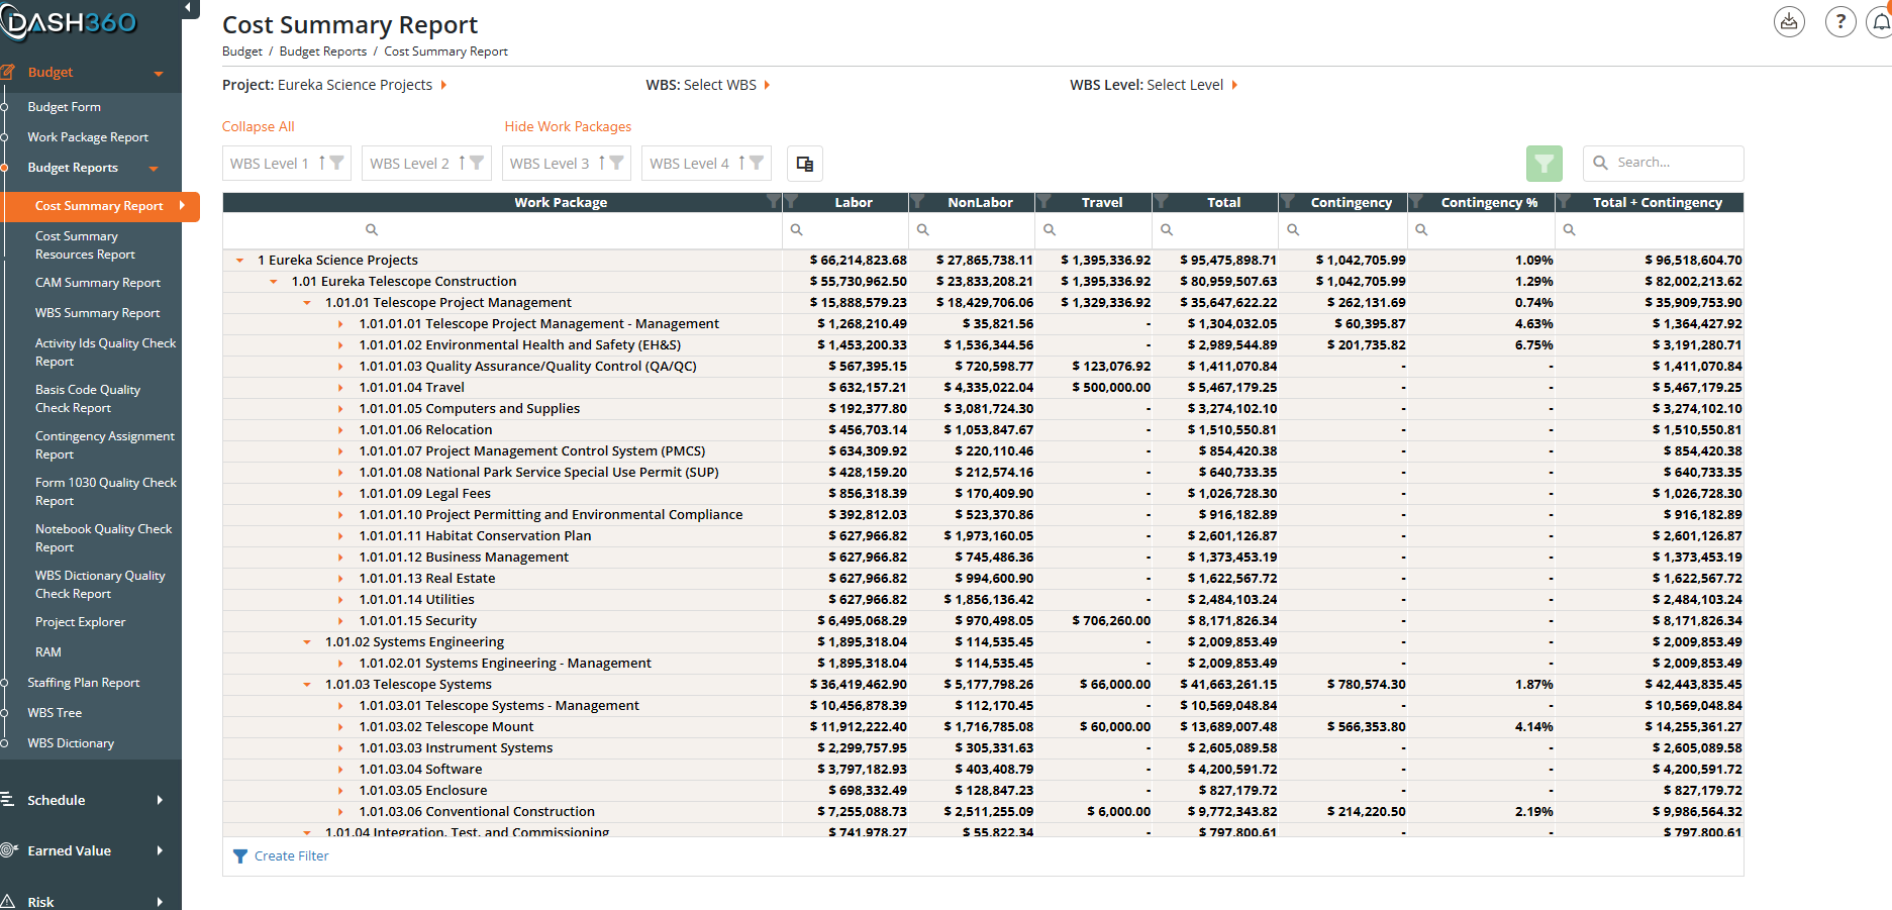1892x910 pixels.
Task: Click the download/export icon in header
Action: tap(1789, 22)
